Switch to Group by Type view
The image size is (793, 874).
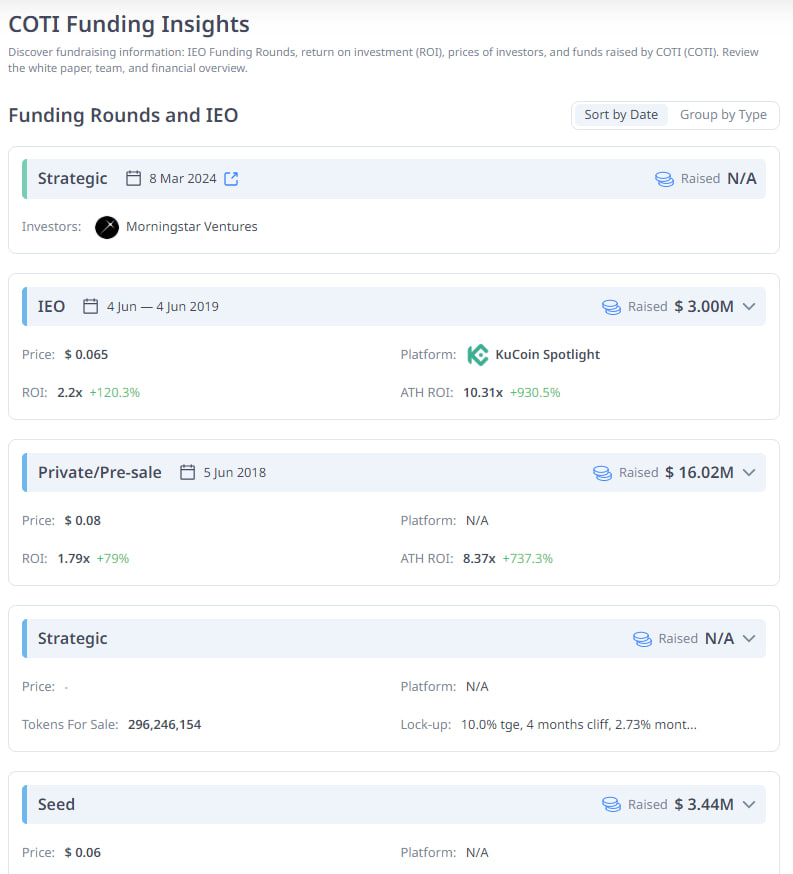[x=723, y=115]
